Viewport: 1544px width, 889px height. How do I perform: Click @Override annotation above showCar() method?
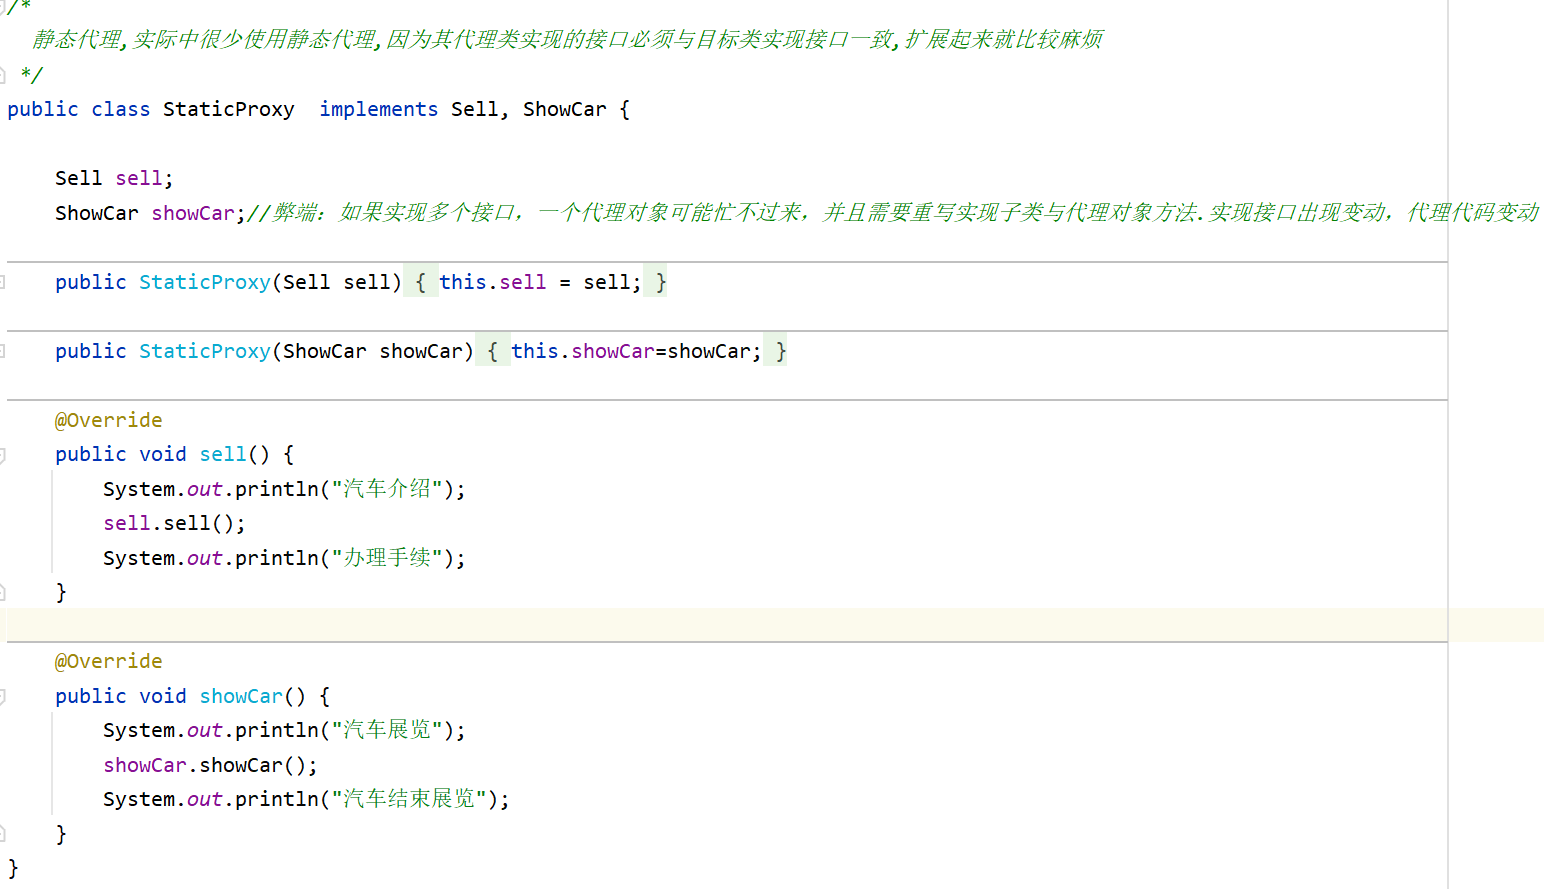[108, 662]
